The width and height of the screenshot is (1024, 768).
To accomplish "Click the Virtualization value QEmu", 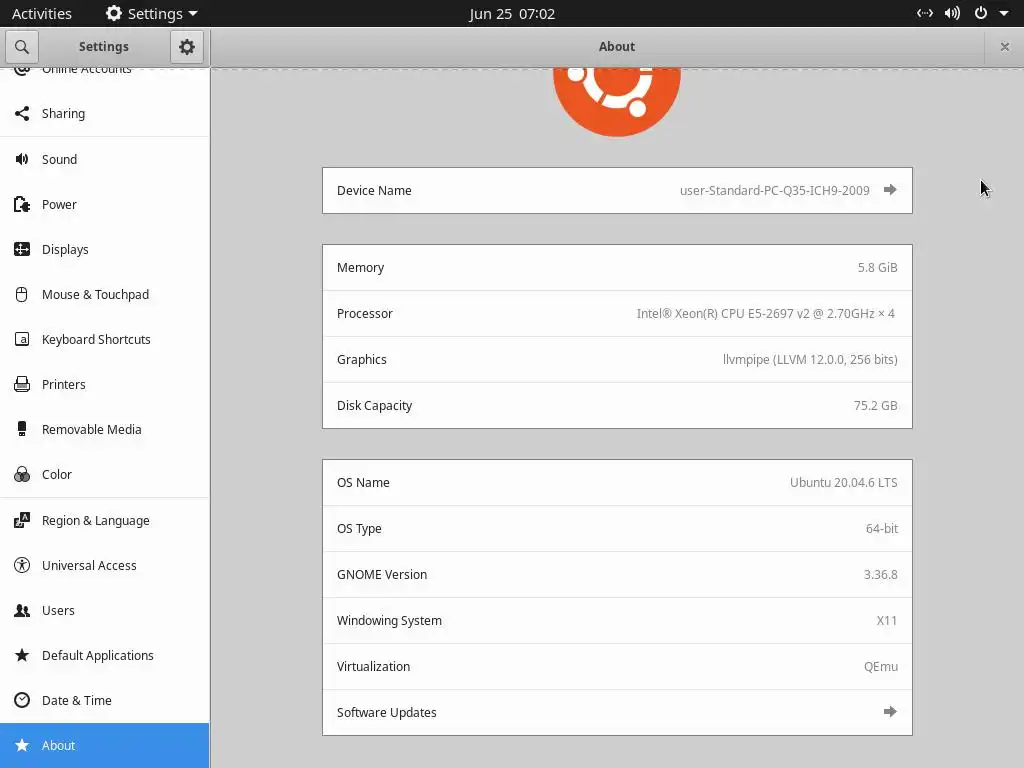I will pos(880,667).
